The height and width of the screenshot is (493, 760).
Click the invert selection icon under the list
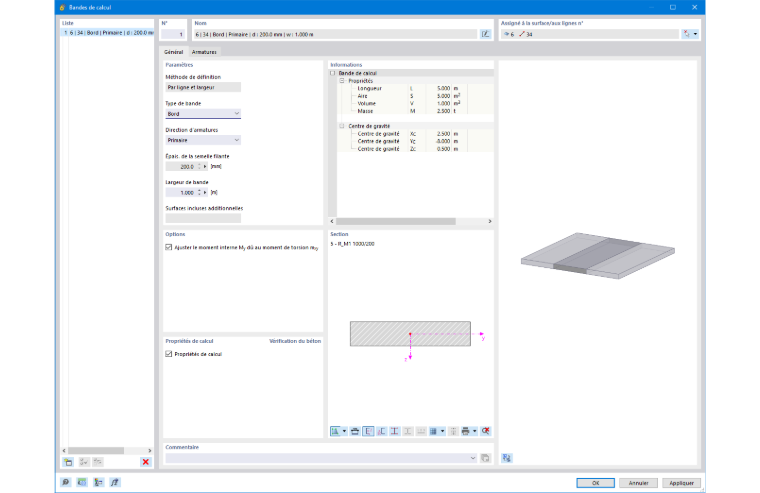coord(98,462)
